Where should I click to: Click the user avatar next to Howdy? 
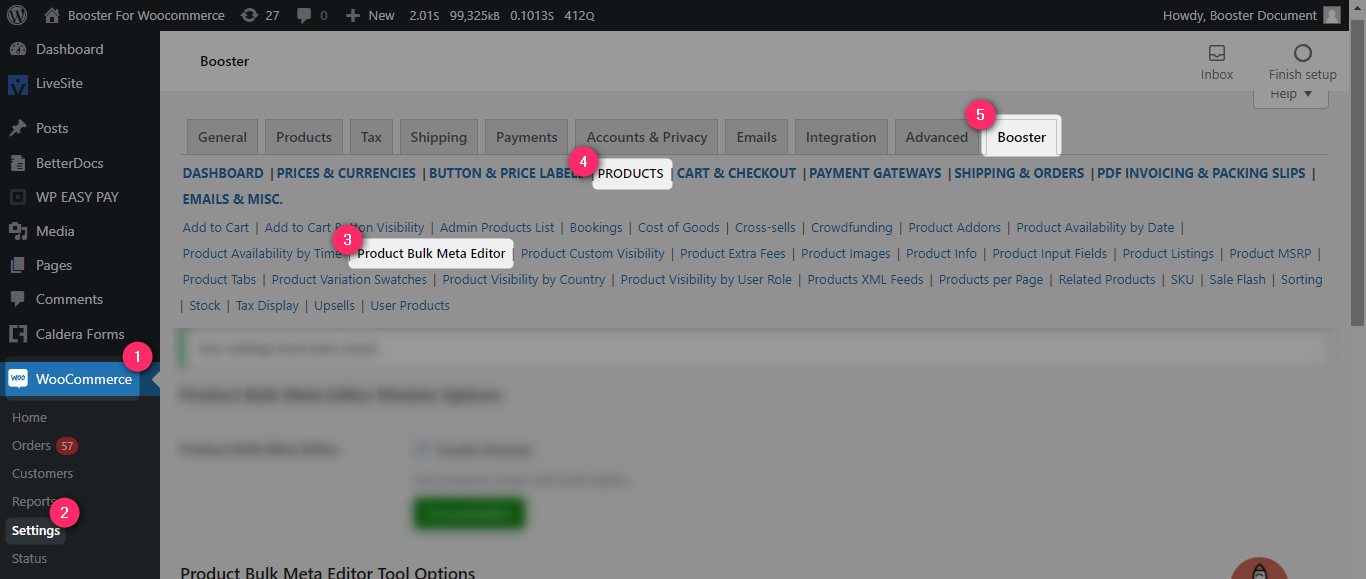1331,15
